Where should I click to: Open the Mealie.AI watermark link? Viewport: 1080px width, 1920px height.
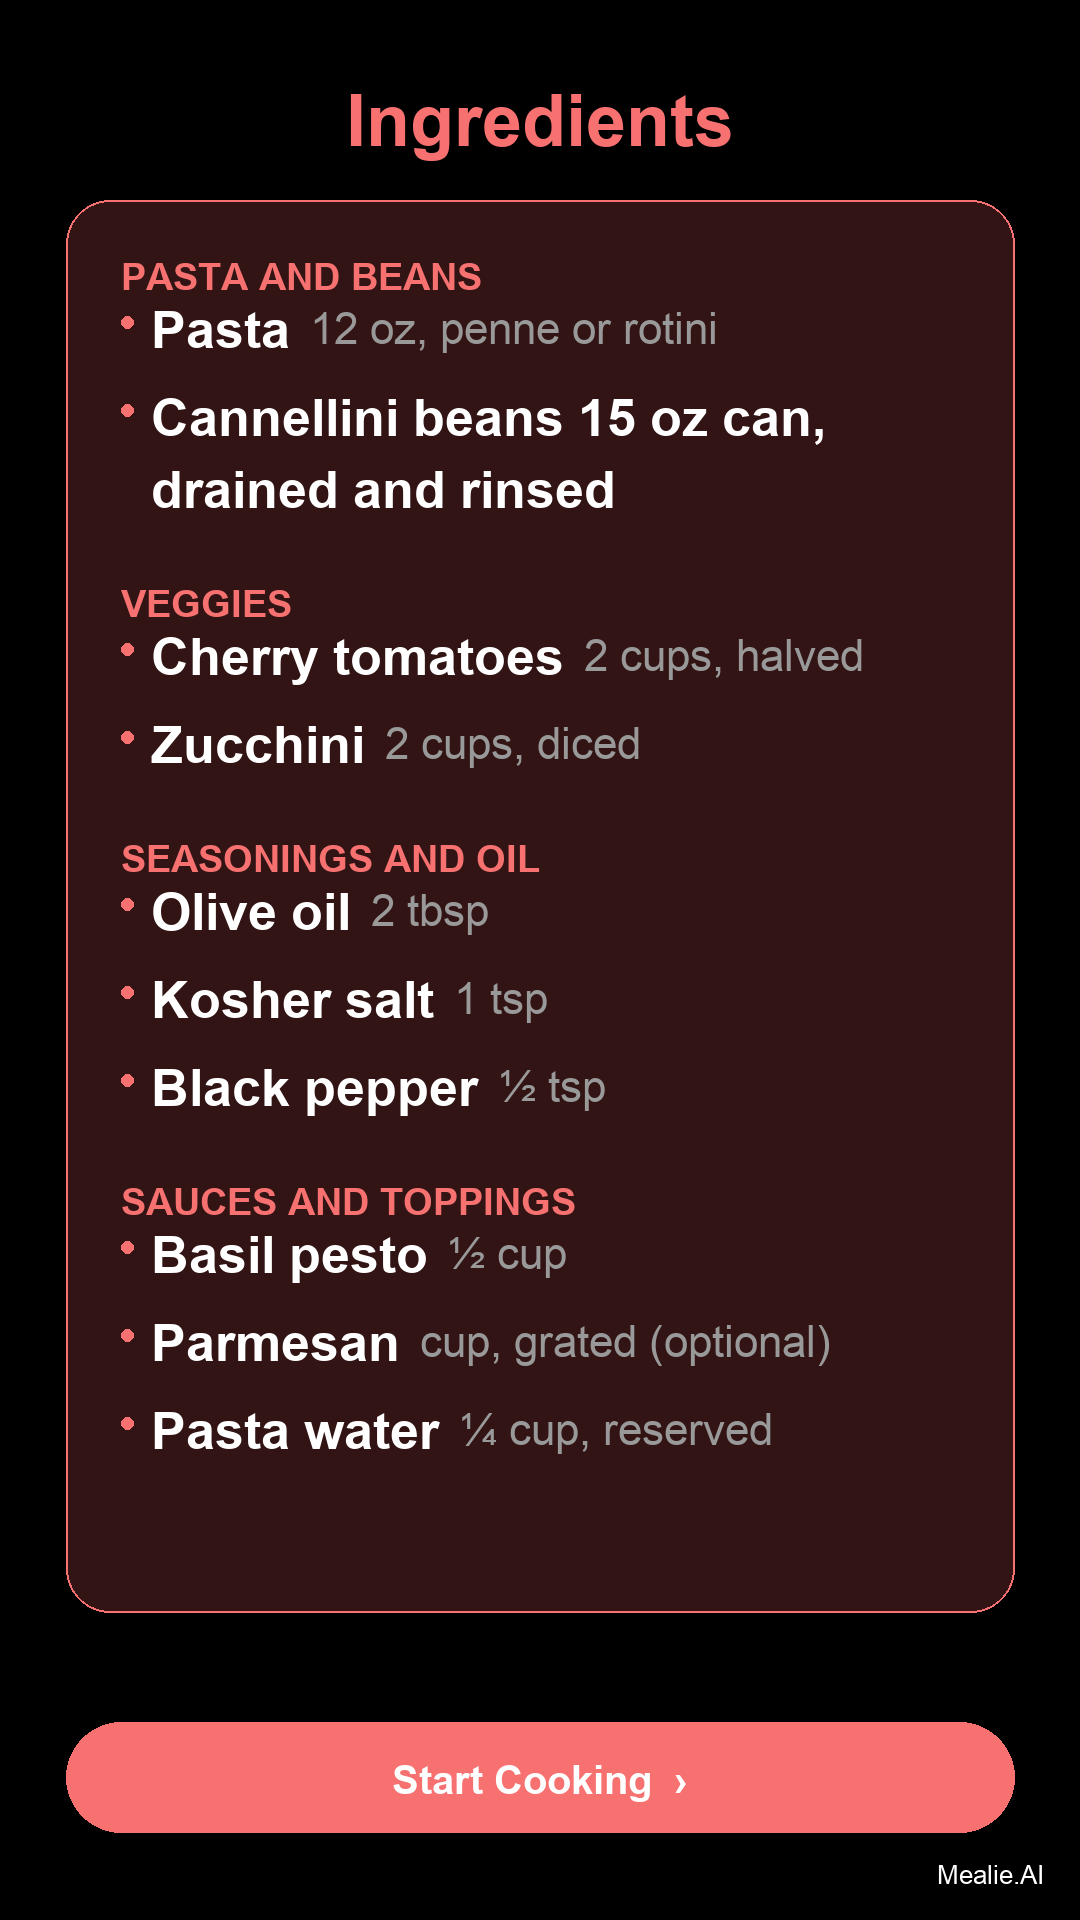pos(989,1875)
